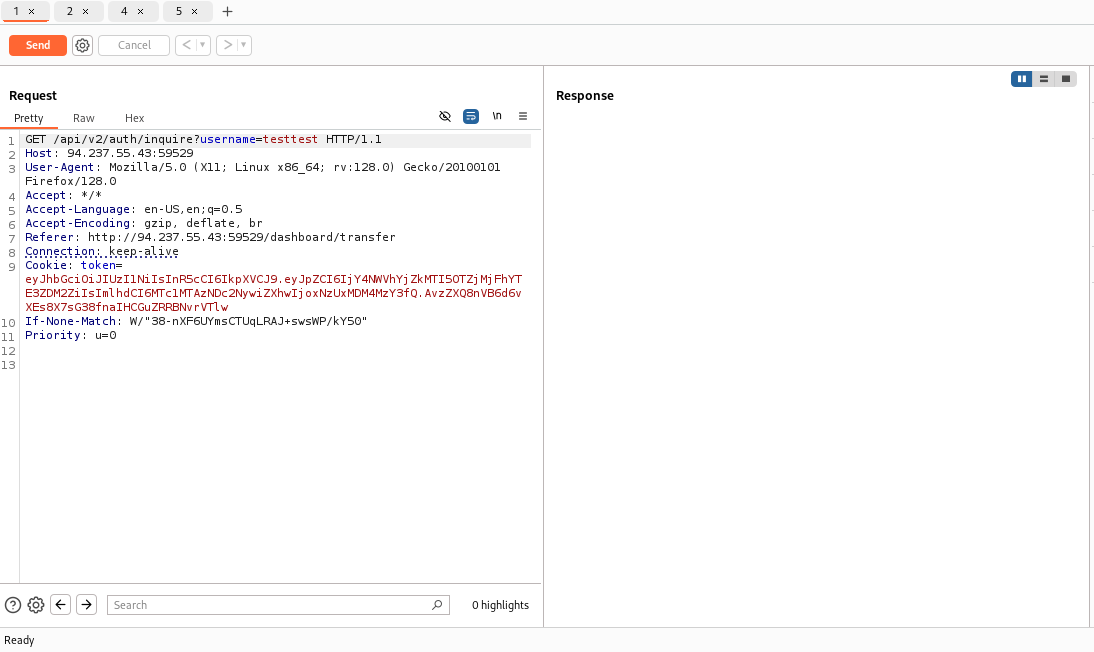Open request editor hamburger menu
The height and width of the screenshot is (652, 1094).
[522, 117]
